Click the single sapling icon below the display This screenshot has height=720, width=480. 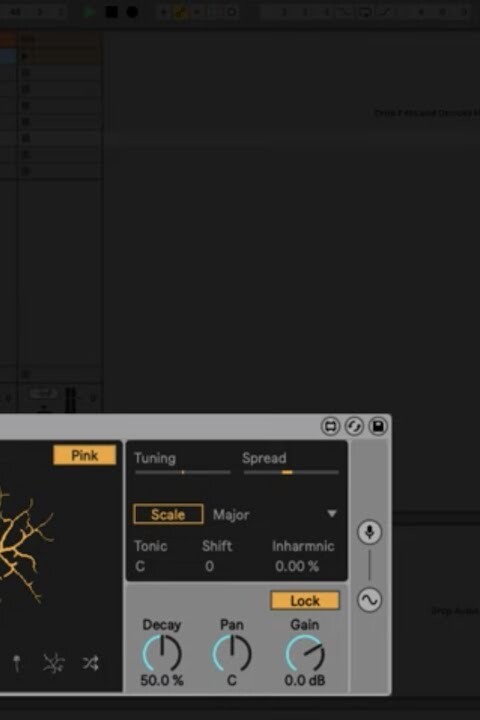point(17,664)
